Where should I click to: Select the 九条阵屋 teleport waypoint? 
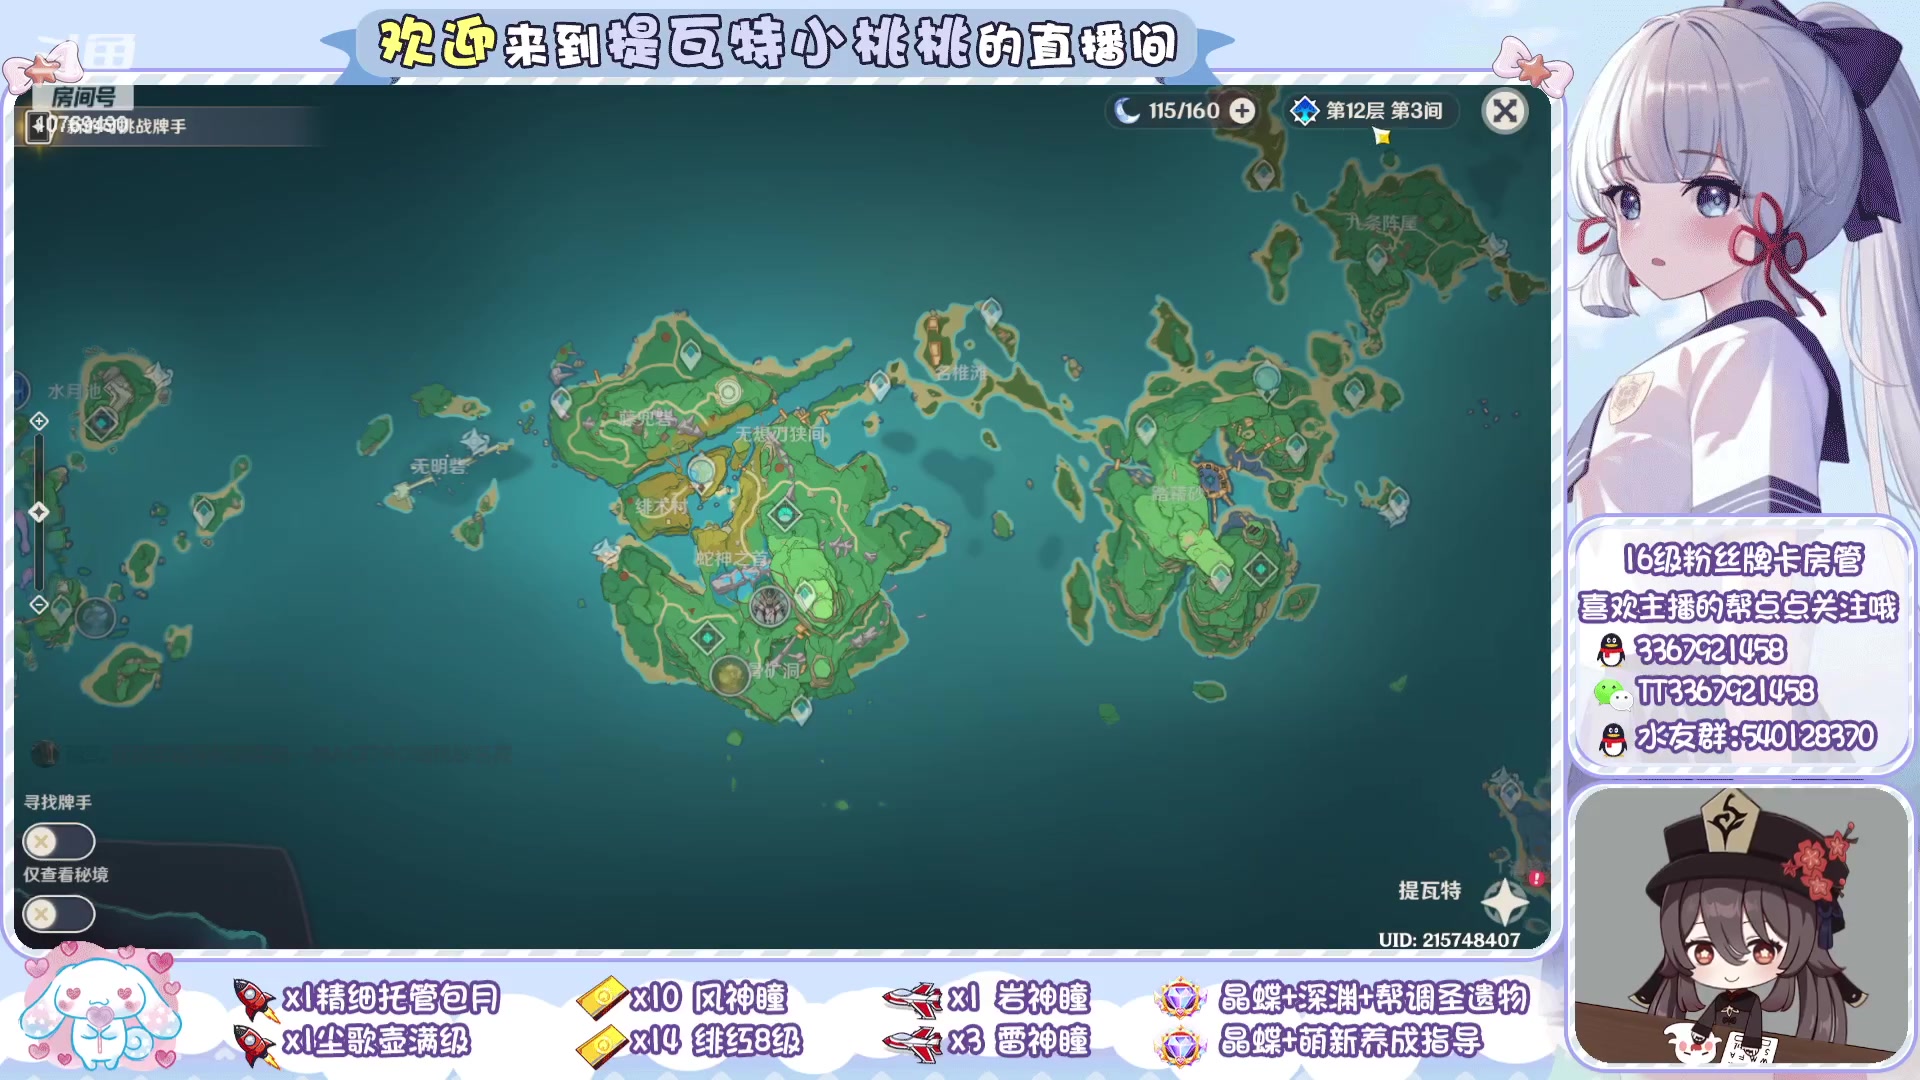(1376, 259)
